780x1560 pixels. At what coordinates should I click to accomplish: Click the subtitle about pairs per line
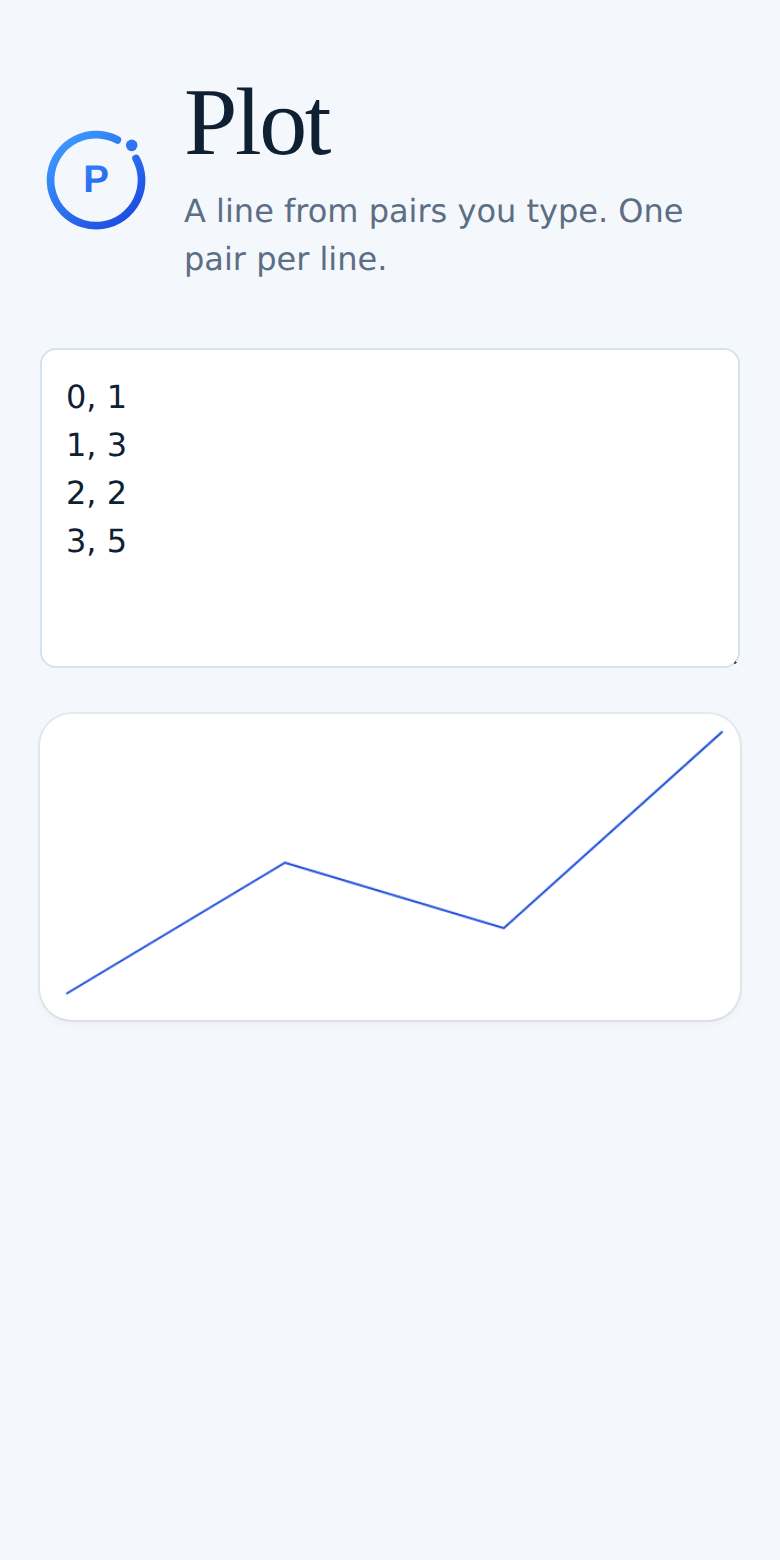pyautogui.click(x=433, y=236)
